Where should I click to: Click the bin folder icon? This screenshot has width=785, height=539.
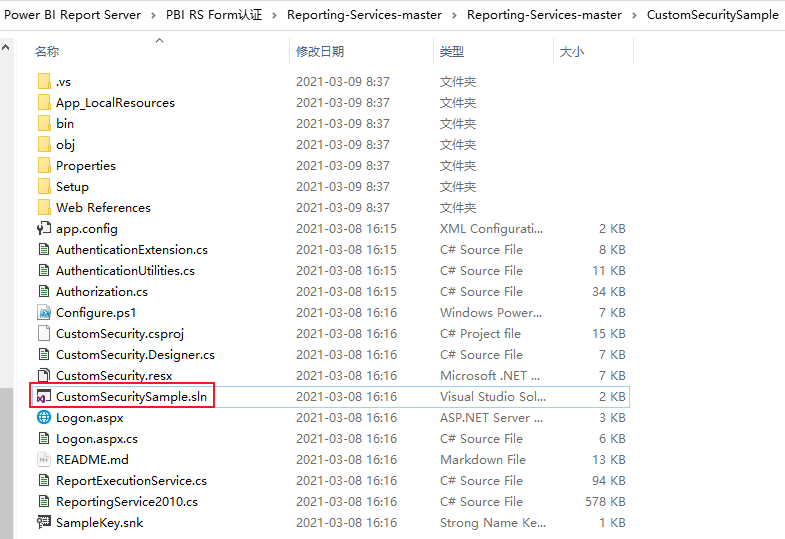click(44, 123)
